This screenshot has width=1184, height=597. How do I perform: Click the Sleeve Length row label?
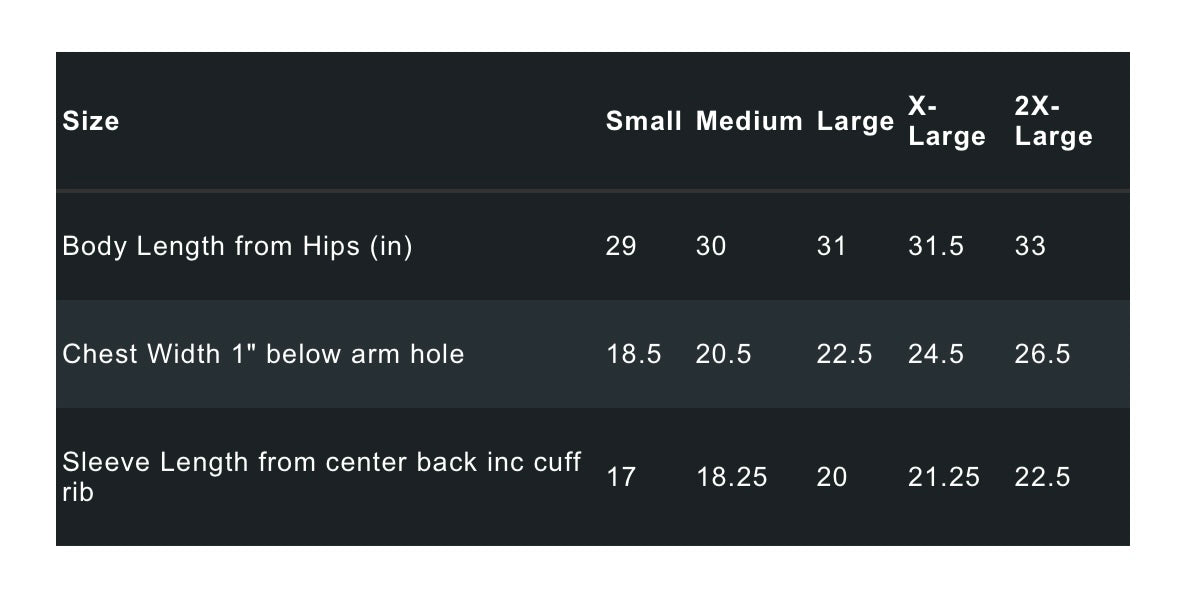pyautogui.click(x=321, y=476)
